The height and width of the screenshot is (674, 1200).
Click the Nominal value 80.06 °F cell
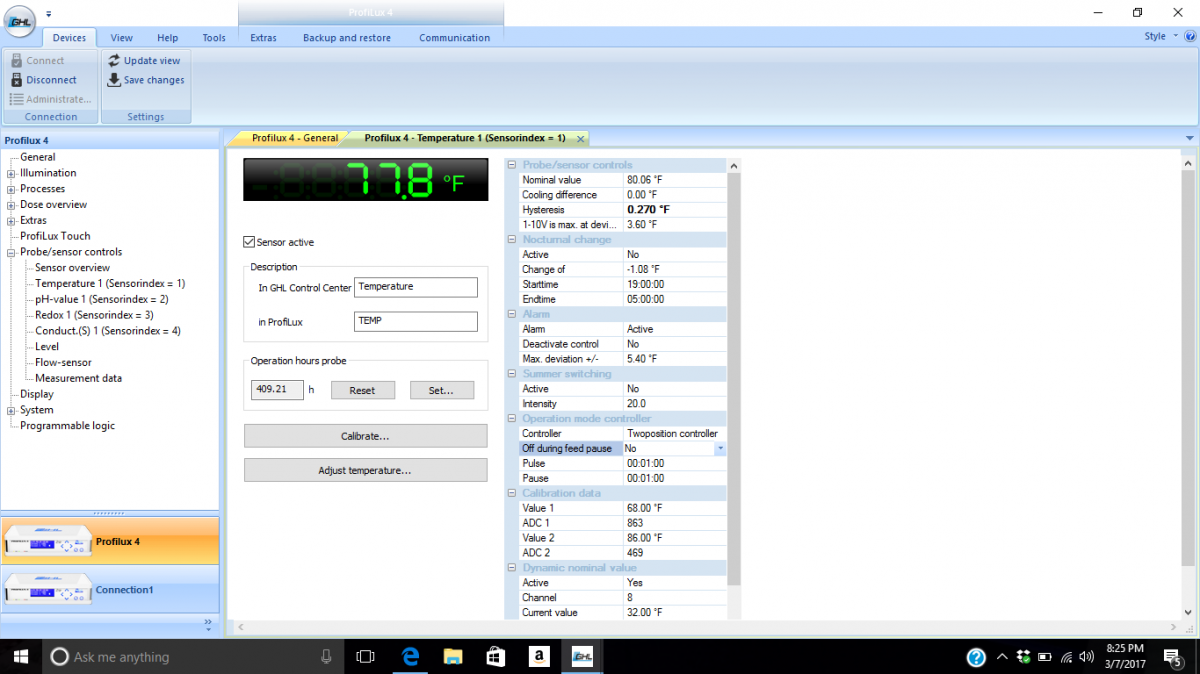675,180
